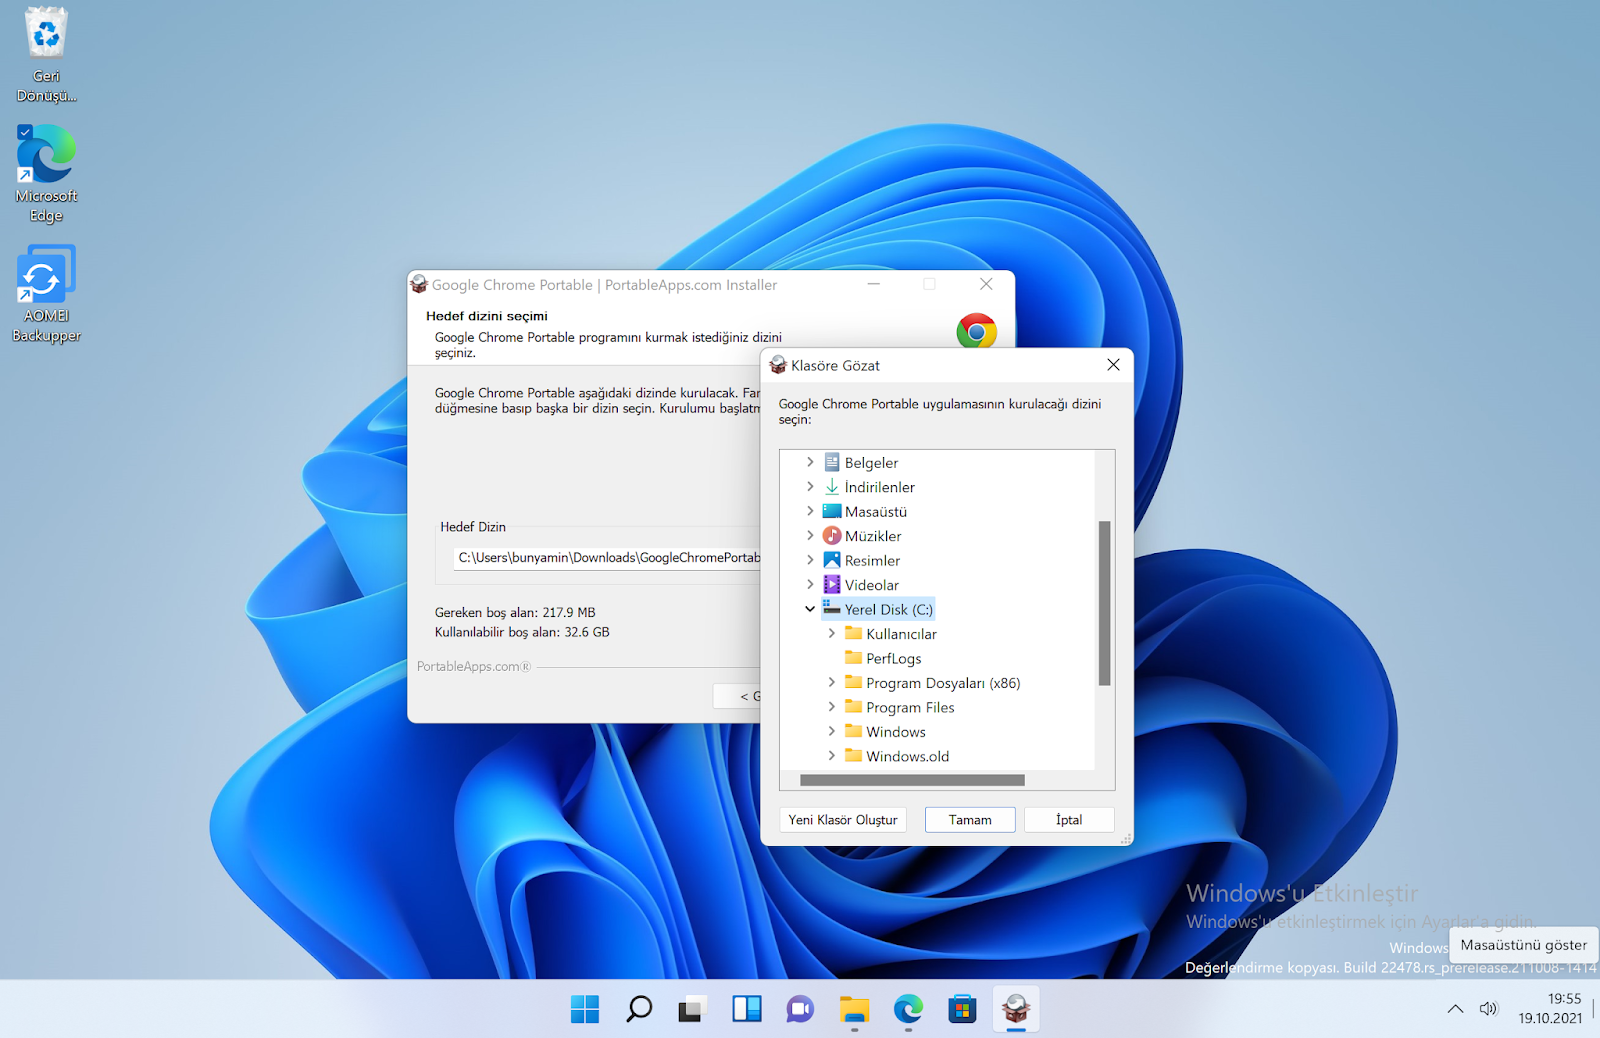Select 'Masaüstü' in folder tree

tap(876, 512)
